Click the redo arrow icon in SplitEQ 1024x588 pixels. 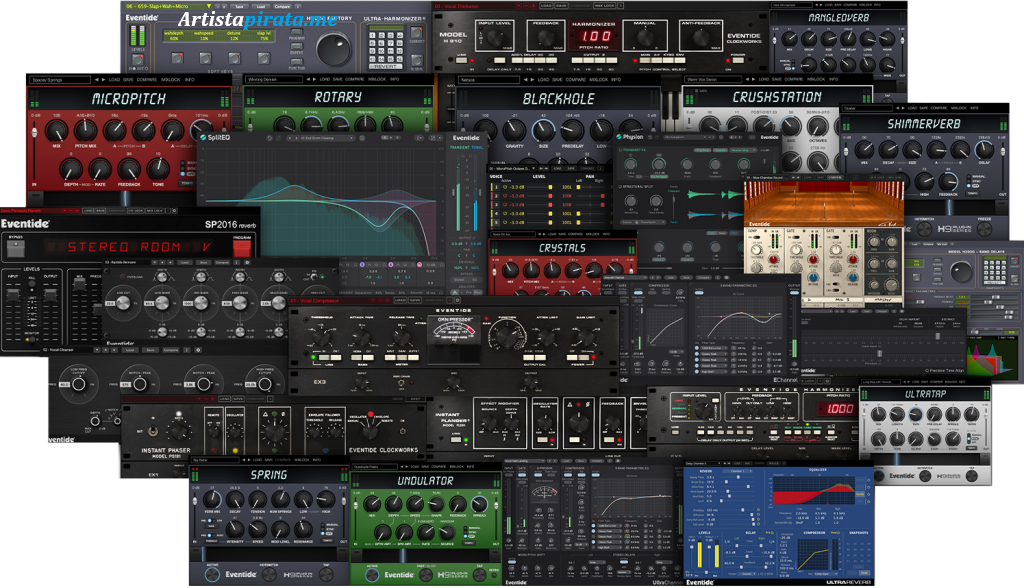278,138
